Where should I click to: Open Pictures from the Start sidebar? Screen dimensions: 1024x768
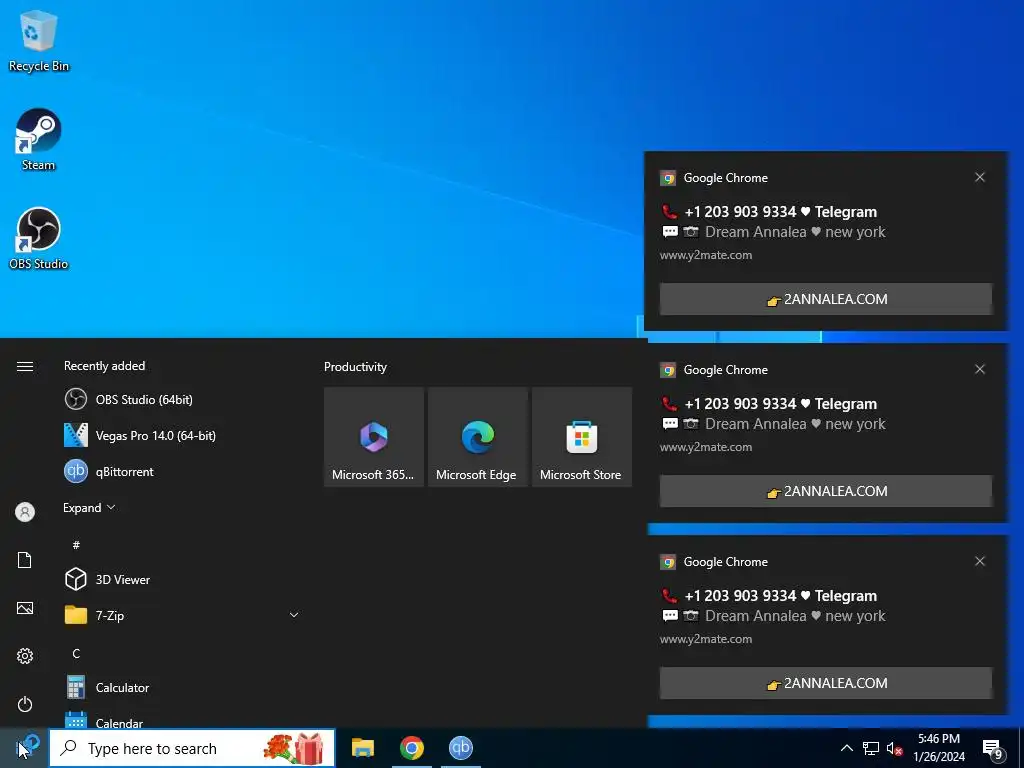pyautogui.click(x=25, y=609)
